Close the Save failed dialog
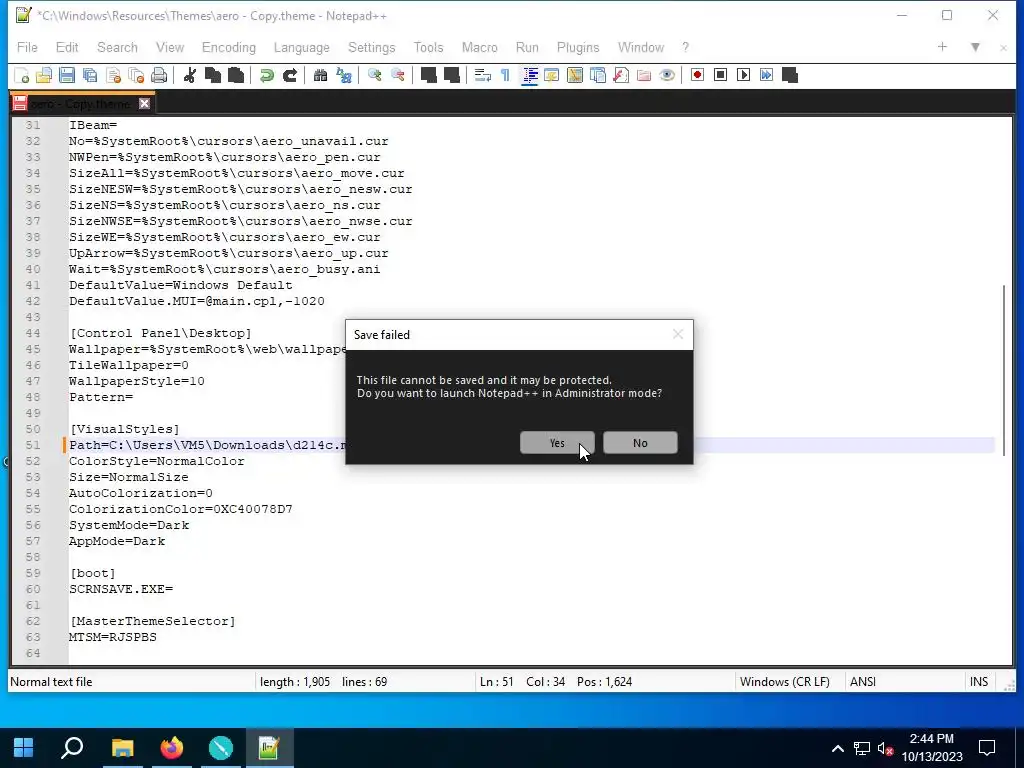Screen dimensions: 1024x768 pyautogui.click(x=678, y=334)
